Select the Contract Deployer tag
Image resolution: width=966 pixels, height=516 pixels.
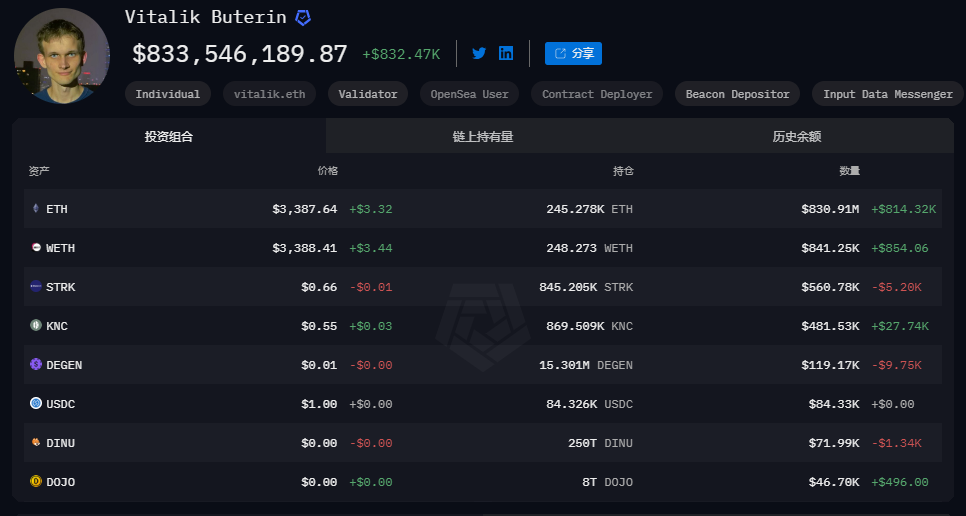click(x=597, y=94)
